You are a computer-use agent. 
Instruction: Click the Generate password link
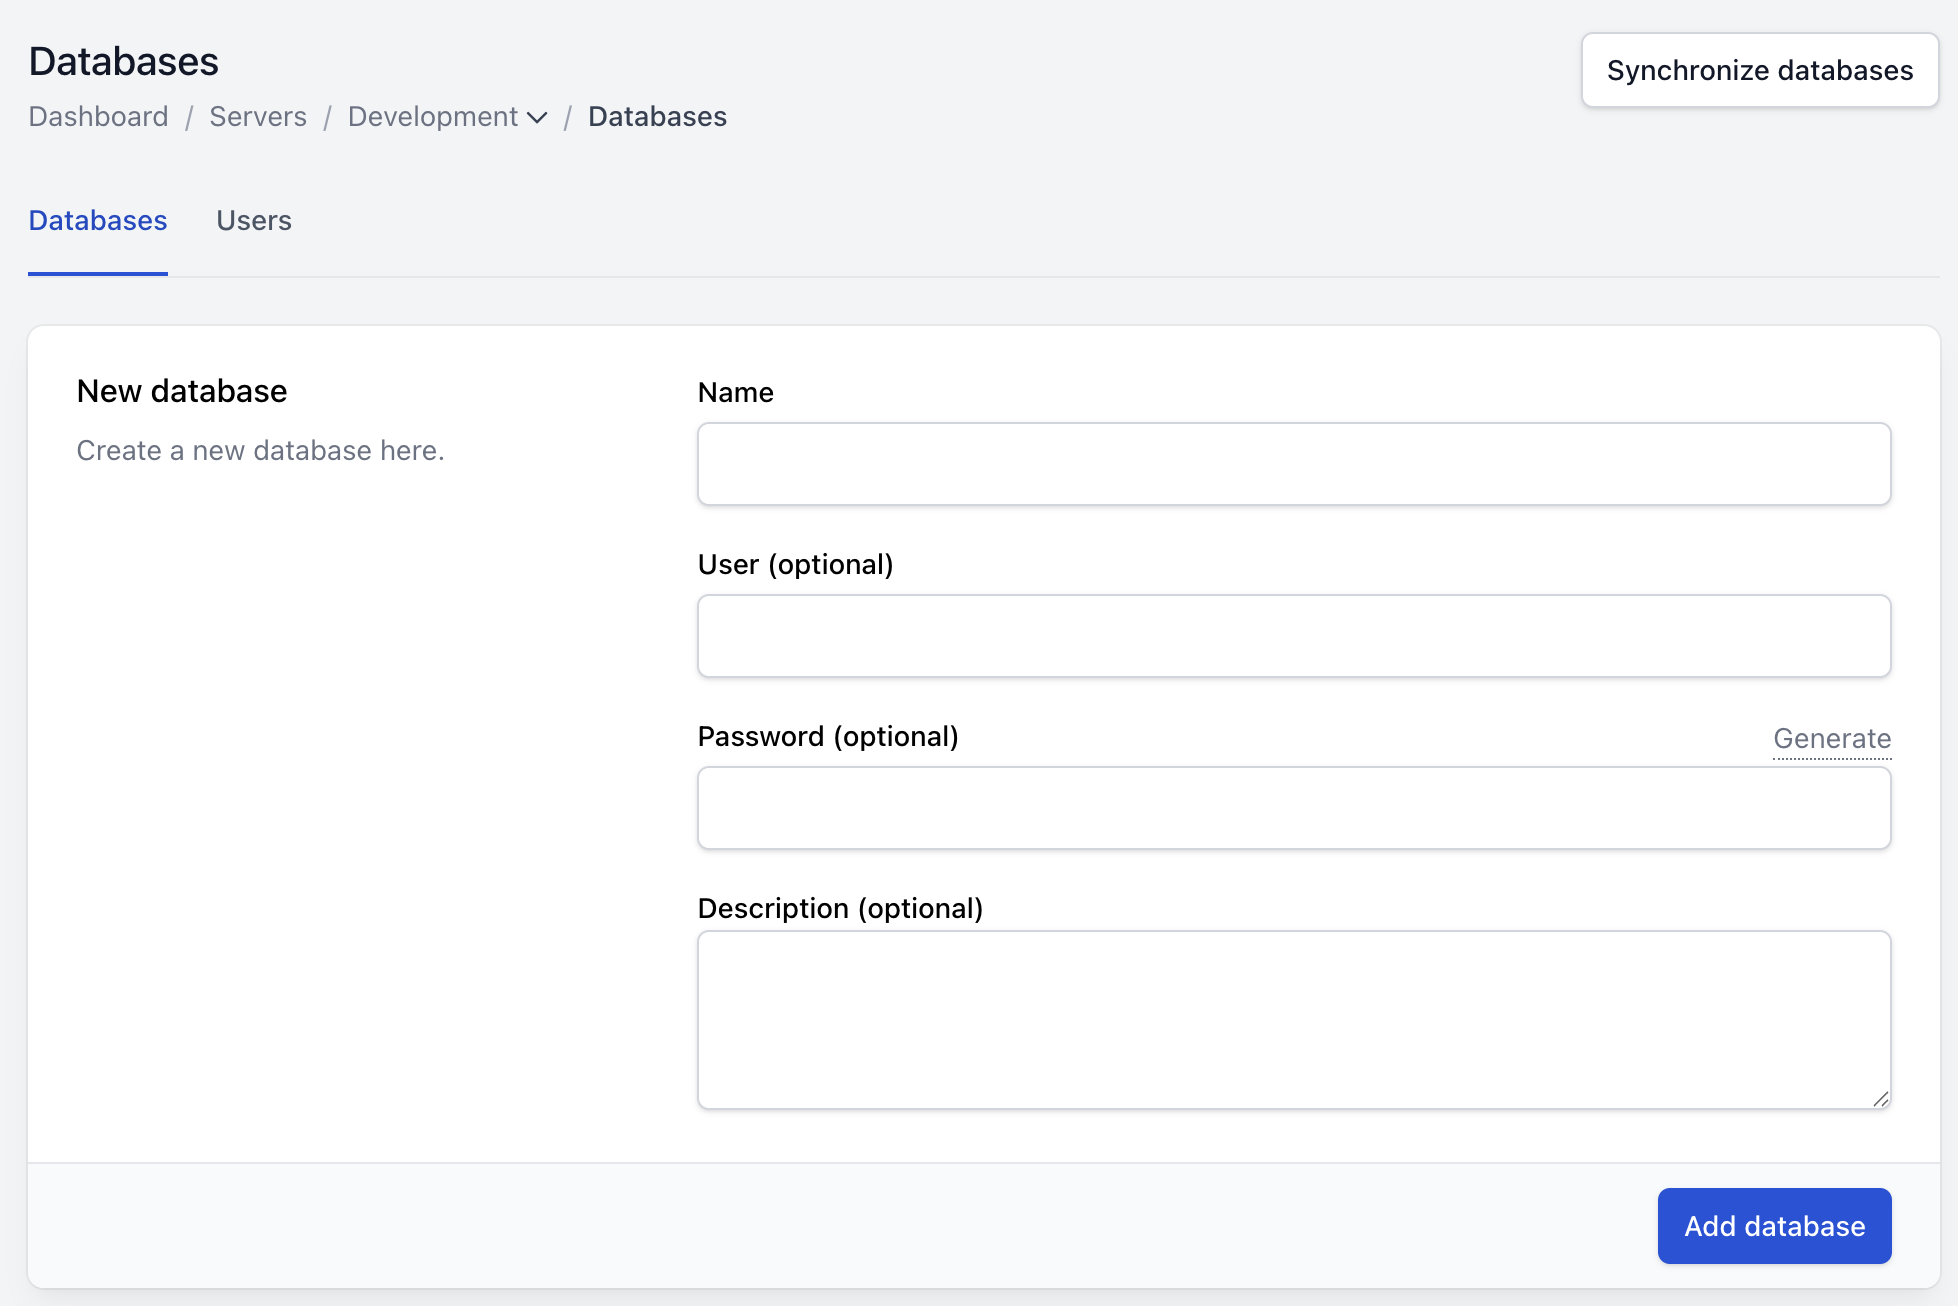coord(1831,739)
